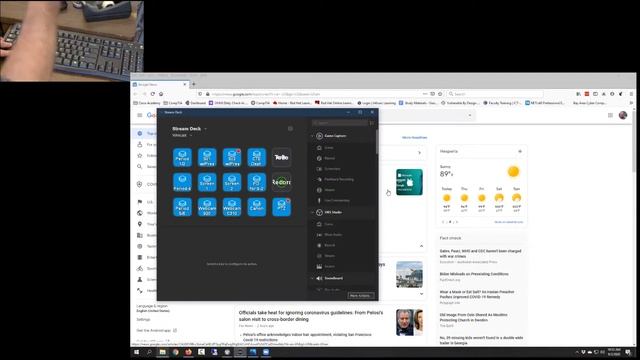Open a new browser tab

coord(193,84)
